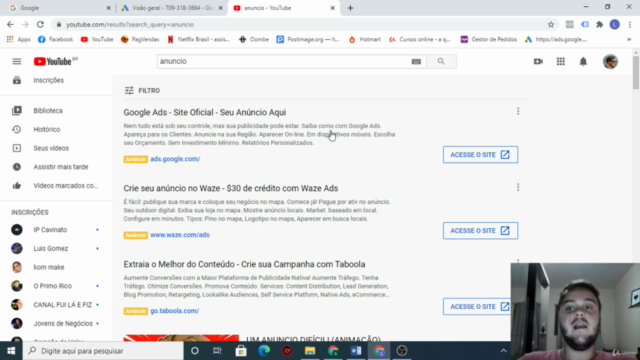Open the Netflix Brasil bookmark
The image size is (640, 360).
coord(198,40)
